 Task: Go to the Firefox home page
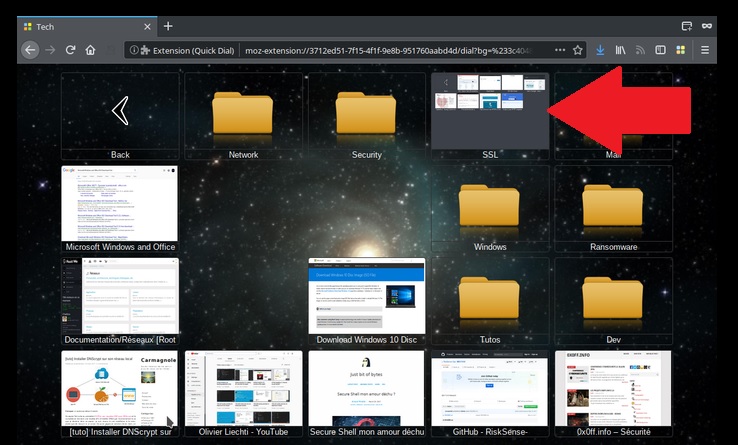click(90, 49)
